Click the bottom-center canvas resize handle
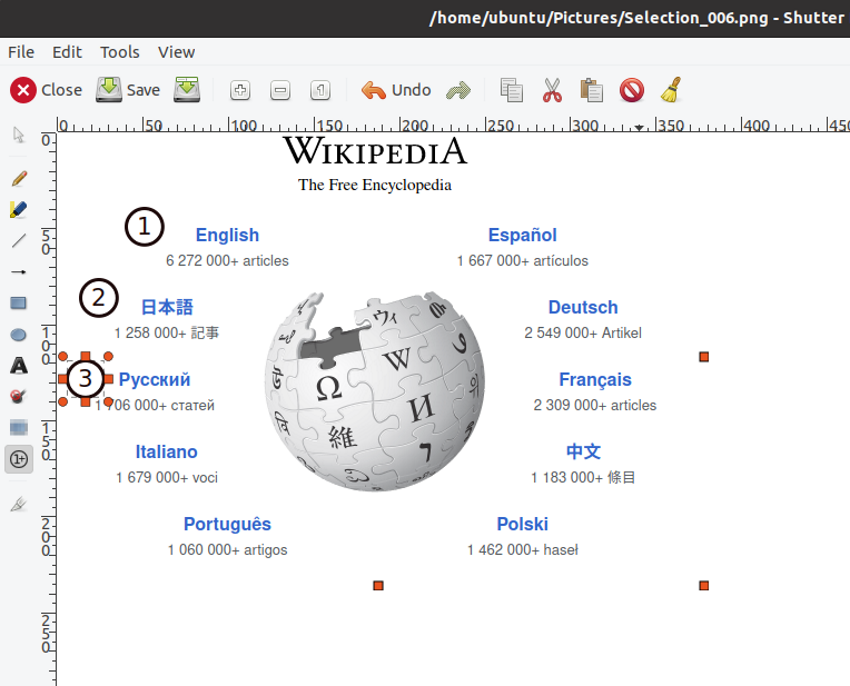Viewport: 850px width, 686px height. (378, 585)
